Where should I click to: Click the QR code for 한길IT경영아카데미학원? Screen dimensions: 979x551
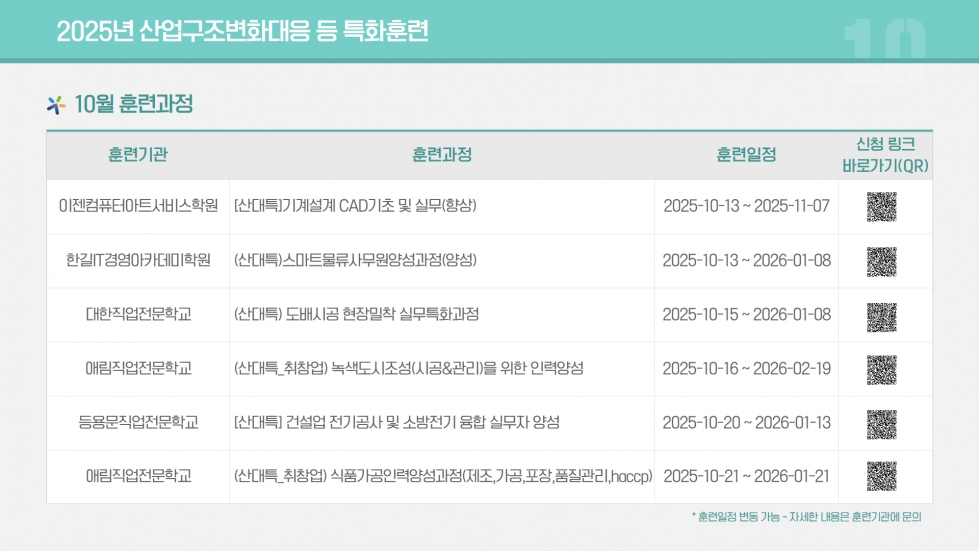point(881,261)
